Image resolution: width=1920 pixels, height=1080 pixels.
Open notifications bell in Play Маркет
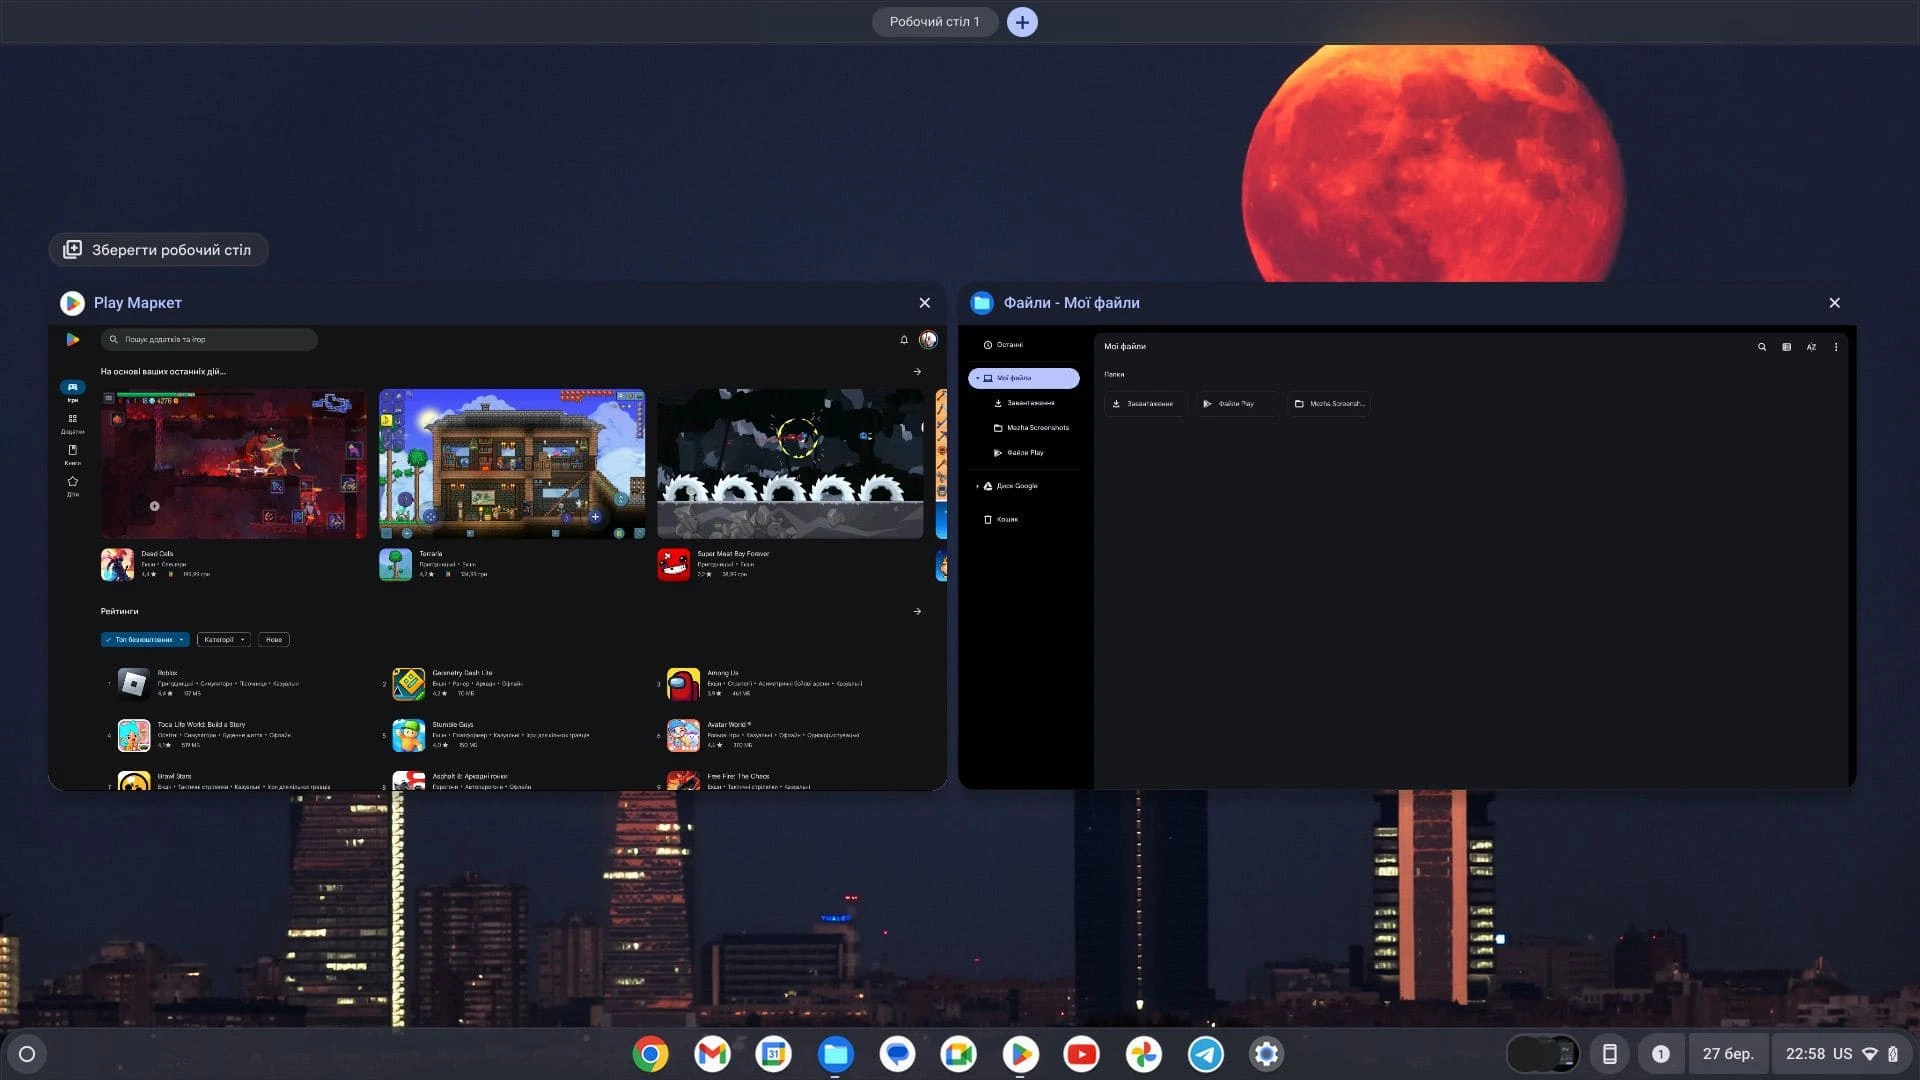pyautogui.click(x=904, y=340)
